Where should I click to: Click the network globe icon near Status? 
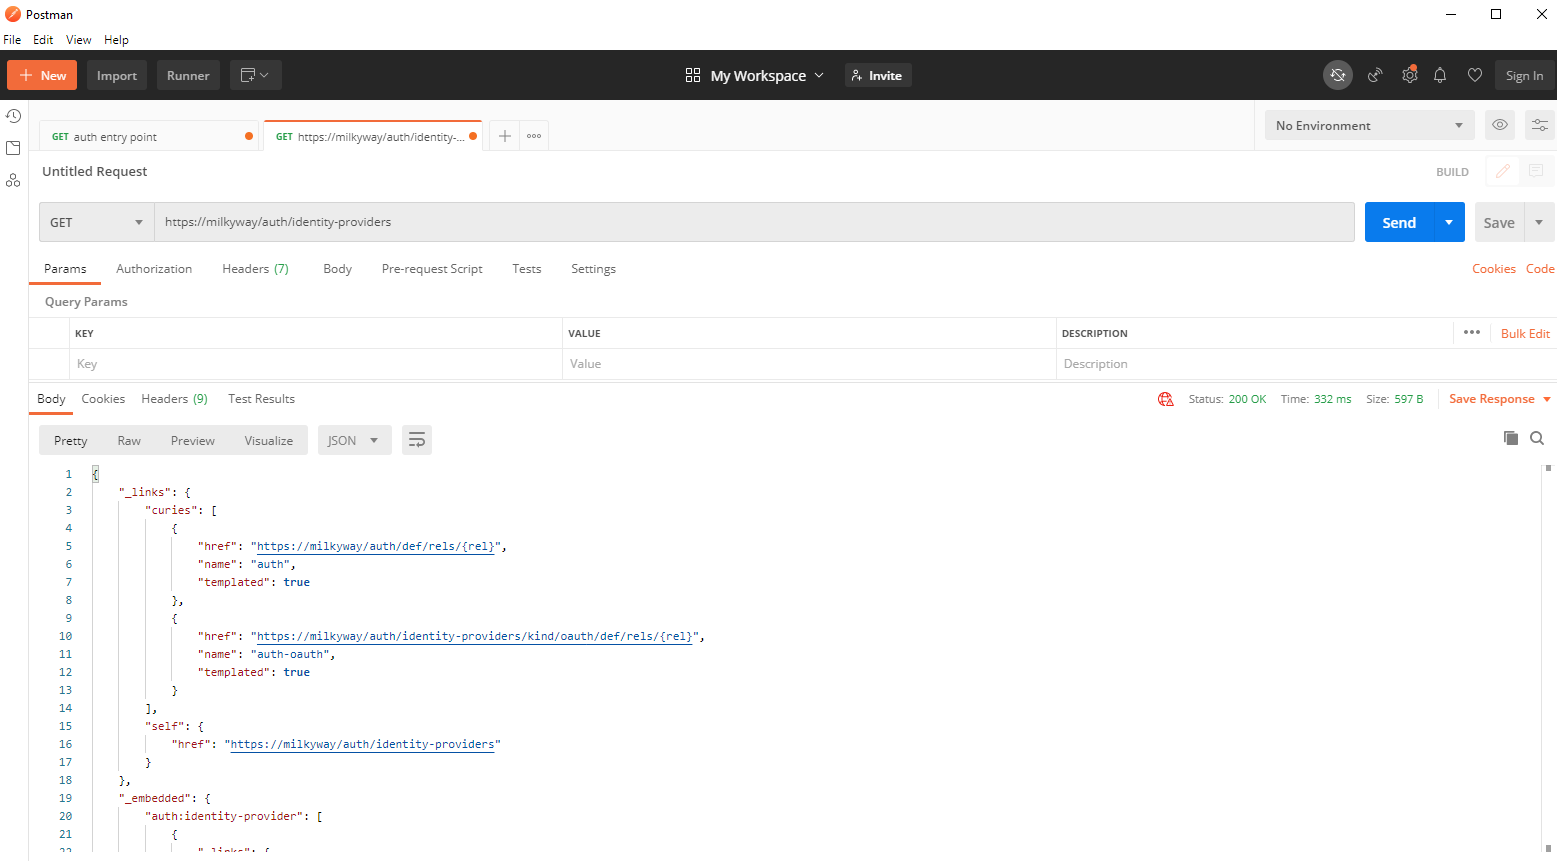click(x=1166, y=399)
